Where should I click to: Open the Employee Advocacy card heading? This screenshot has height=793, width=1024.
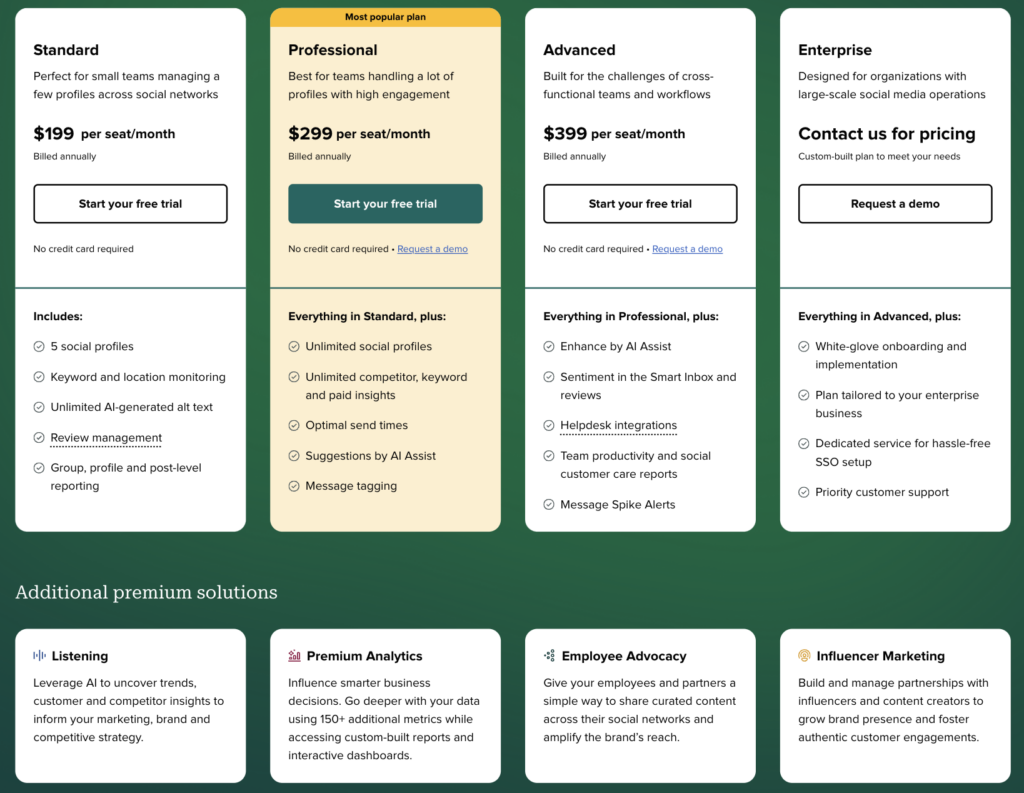pos(624,656)
